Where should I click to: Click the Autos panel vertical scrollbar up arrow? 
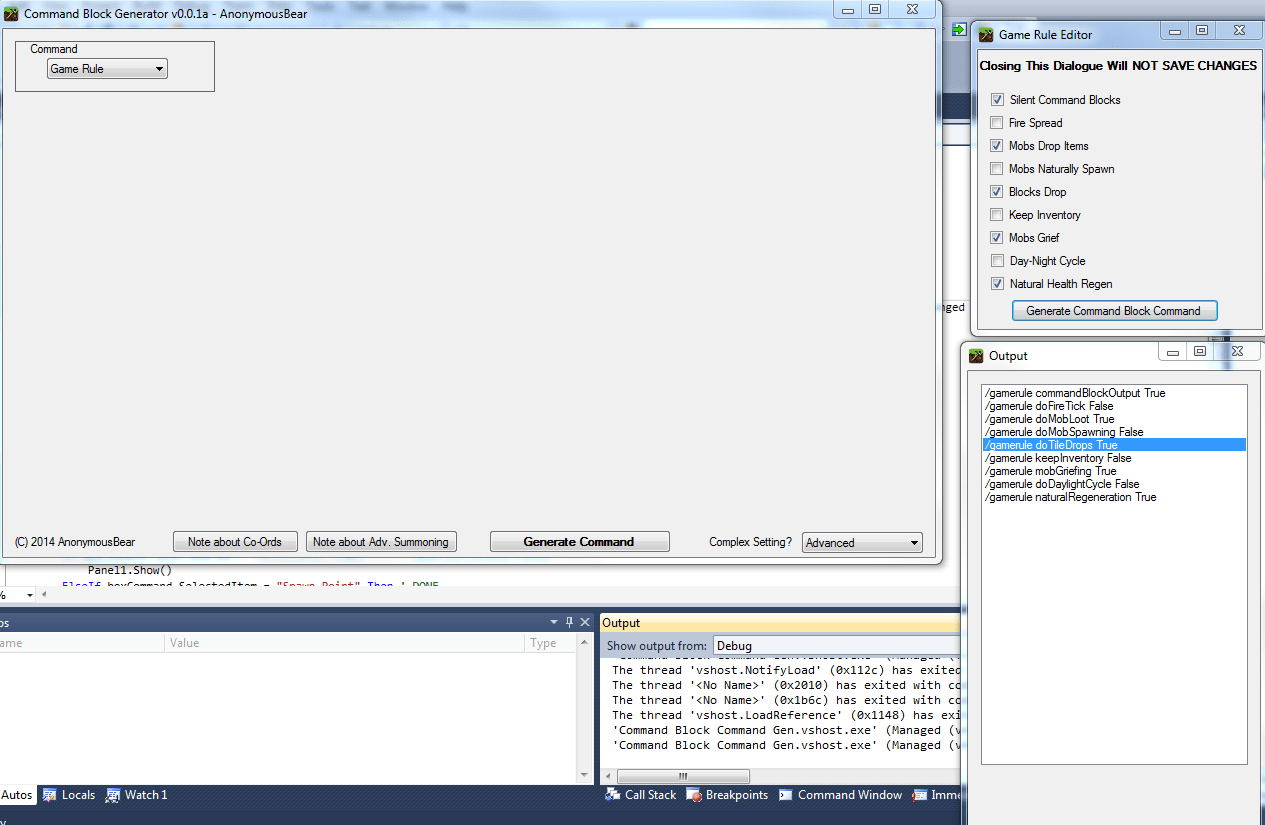click(x=584, y=643)
